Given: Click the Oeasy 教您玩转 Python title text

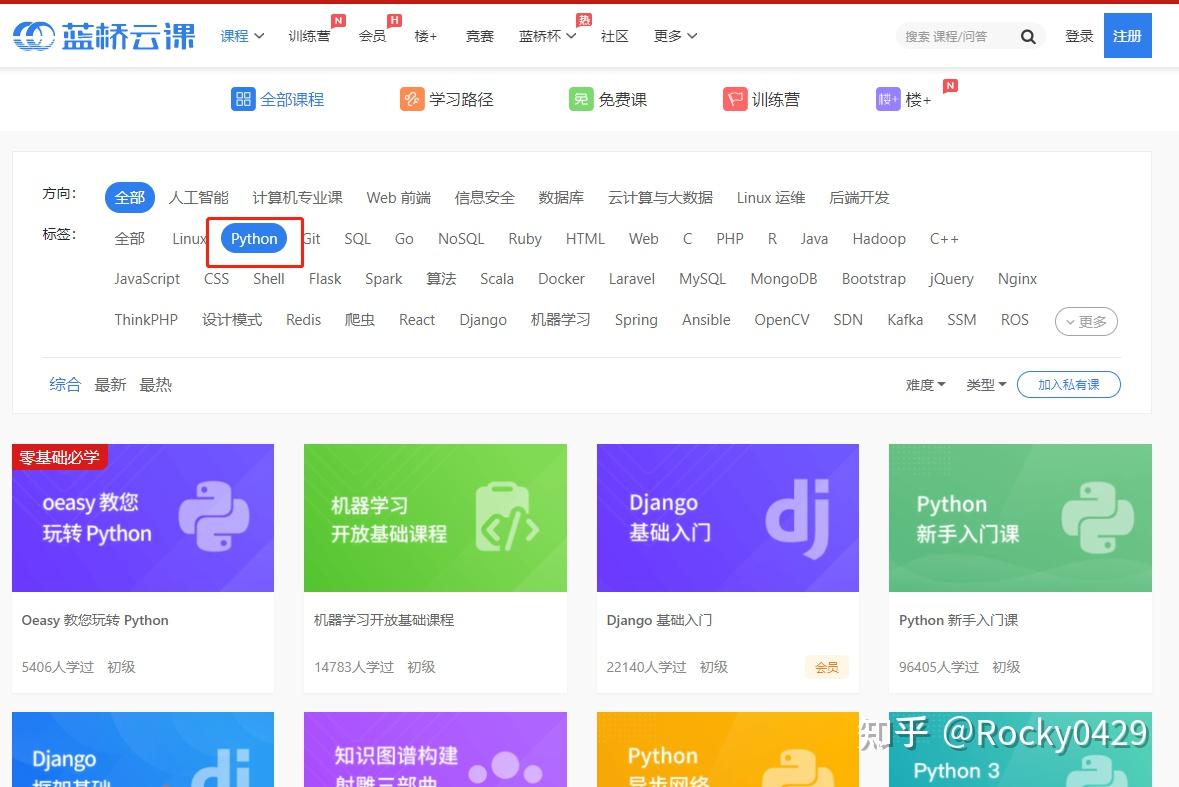Looking at the screenshot, I should [95, 620].
